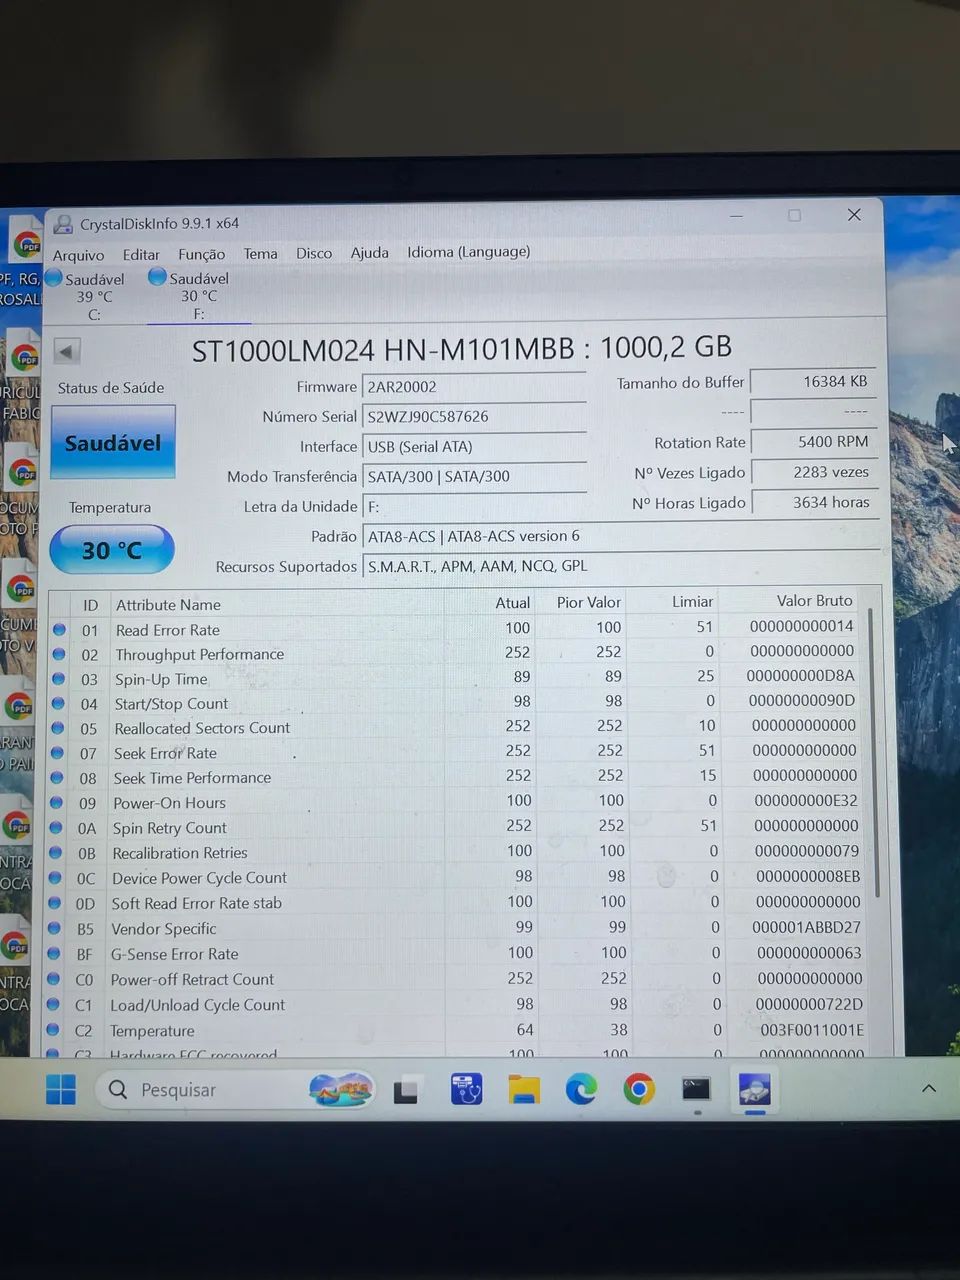Click the status dot for Start/Stop Count
Screen dimensions: 960x1280
click(x=58, y=703)
